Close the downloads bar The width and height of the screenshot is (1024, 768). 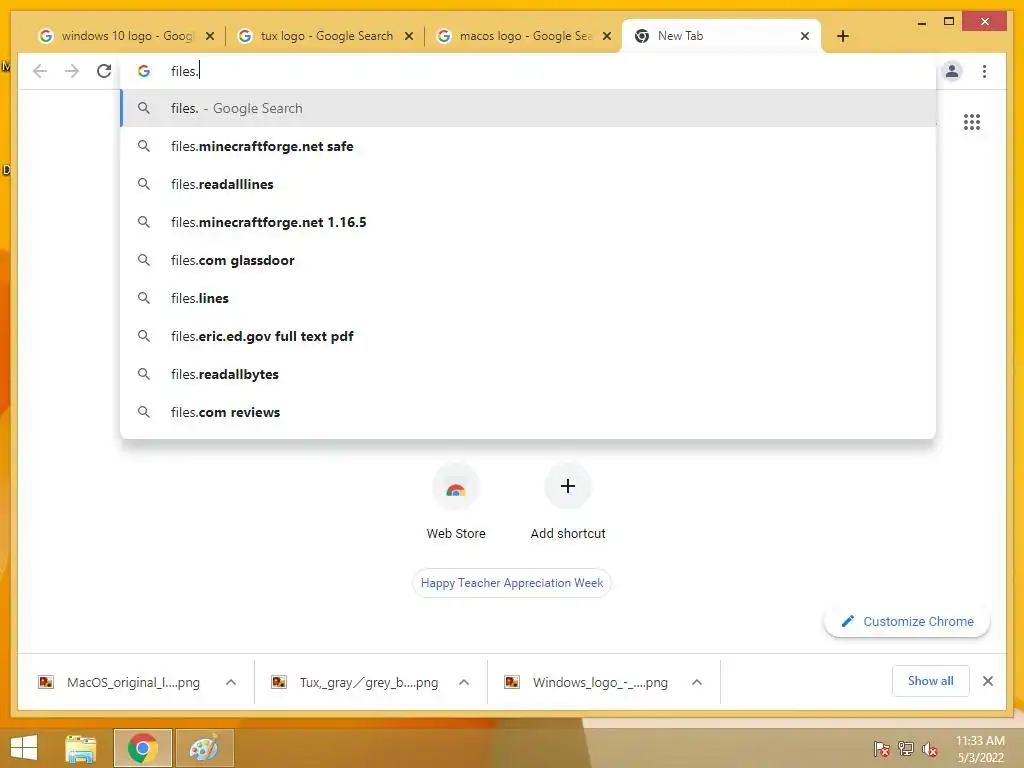click(x=987, y=681)
